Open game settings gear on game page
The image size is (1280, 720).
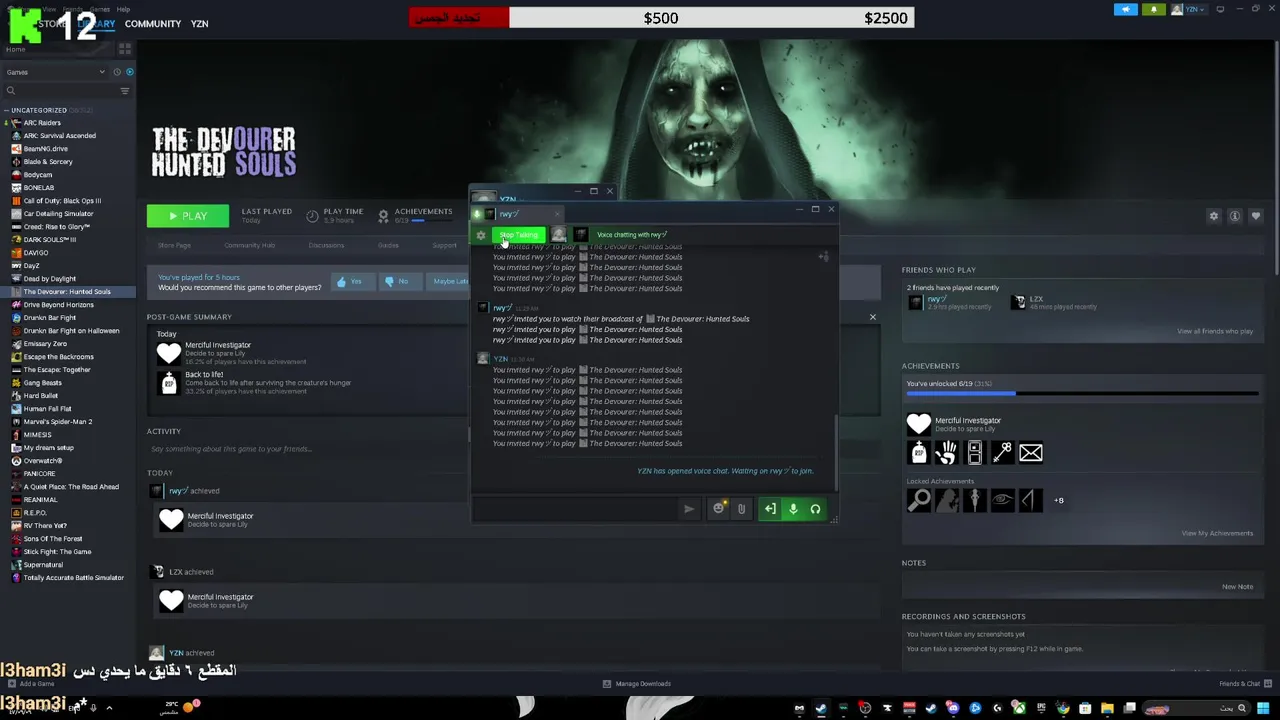point(1214,216)
